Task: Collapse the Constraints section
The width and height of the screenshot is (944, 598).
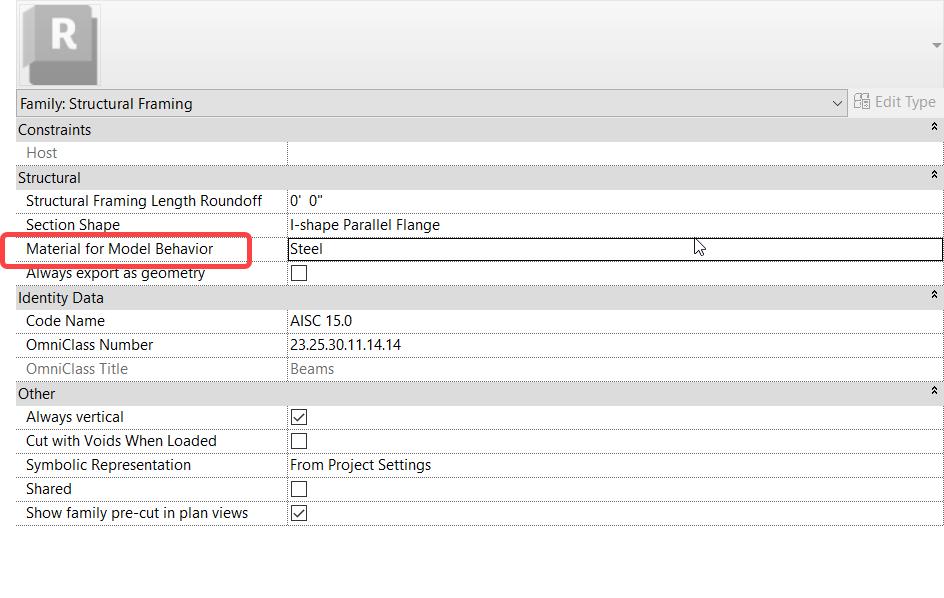Action: click(934, 128)
